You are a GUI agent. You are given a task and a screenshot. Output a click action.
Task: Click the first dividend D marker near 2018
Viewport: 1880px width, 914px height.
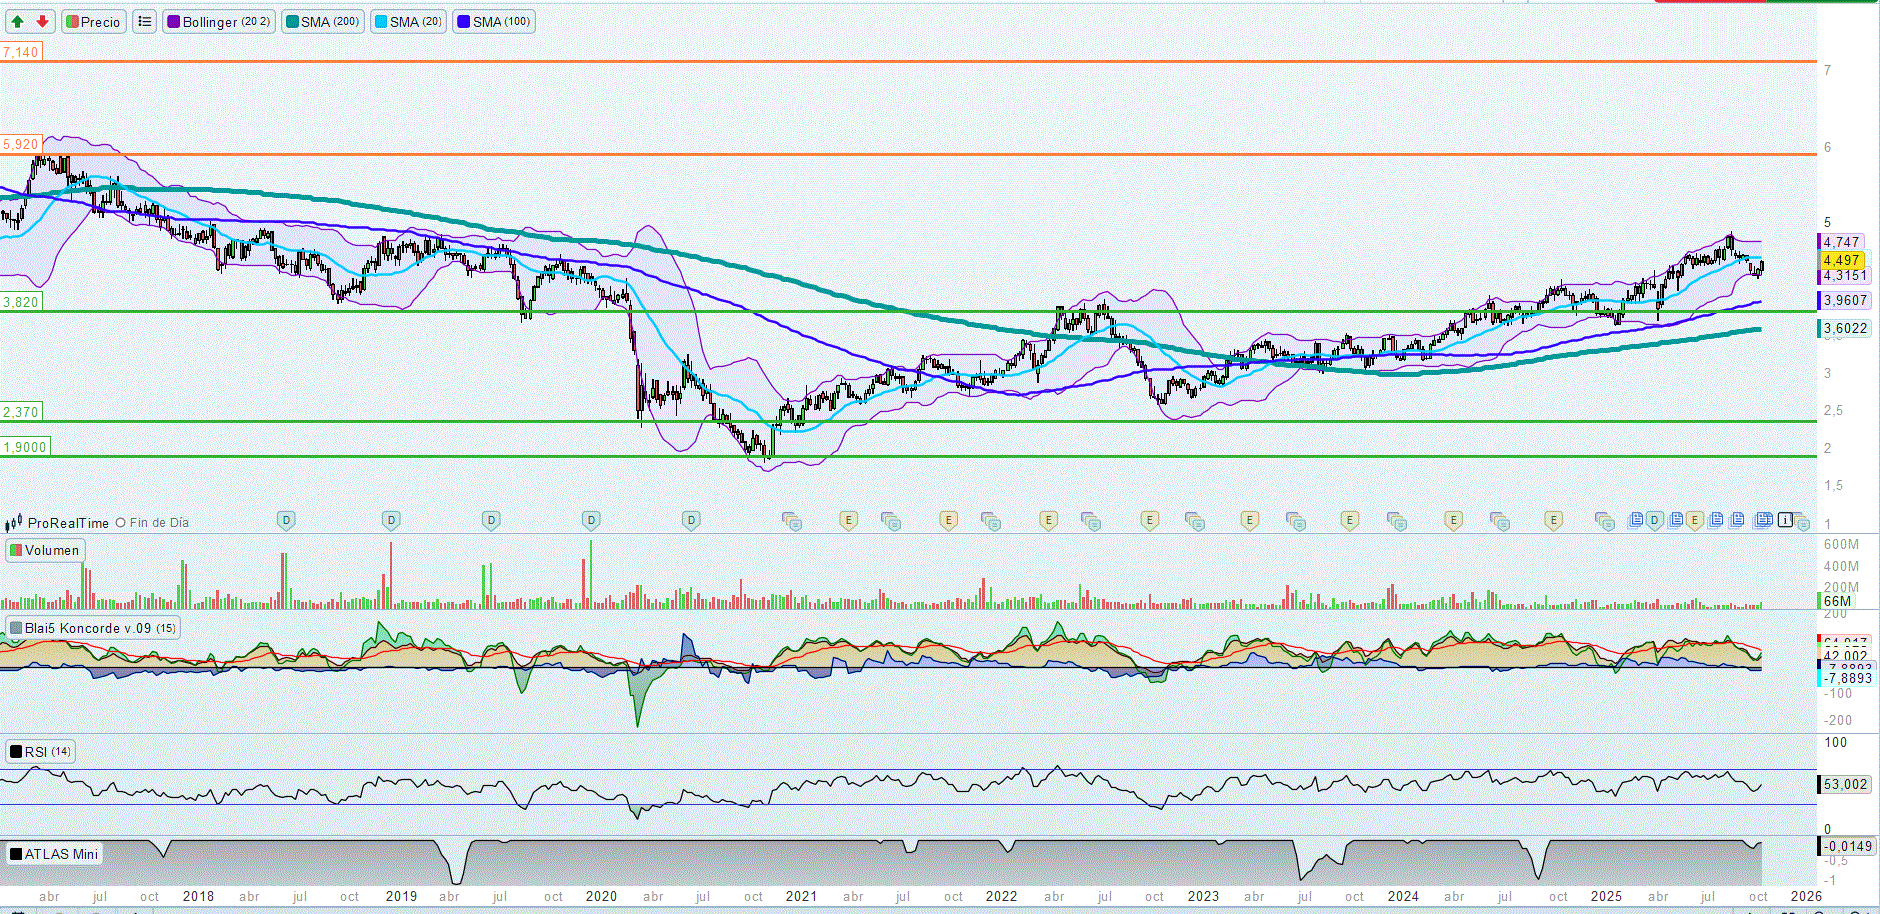tap(286, 520)
